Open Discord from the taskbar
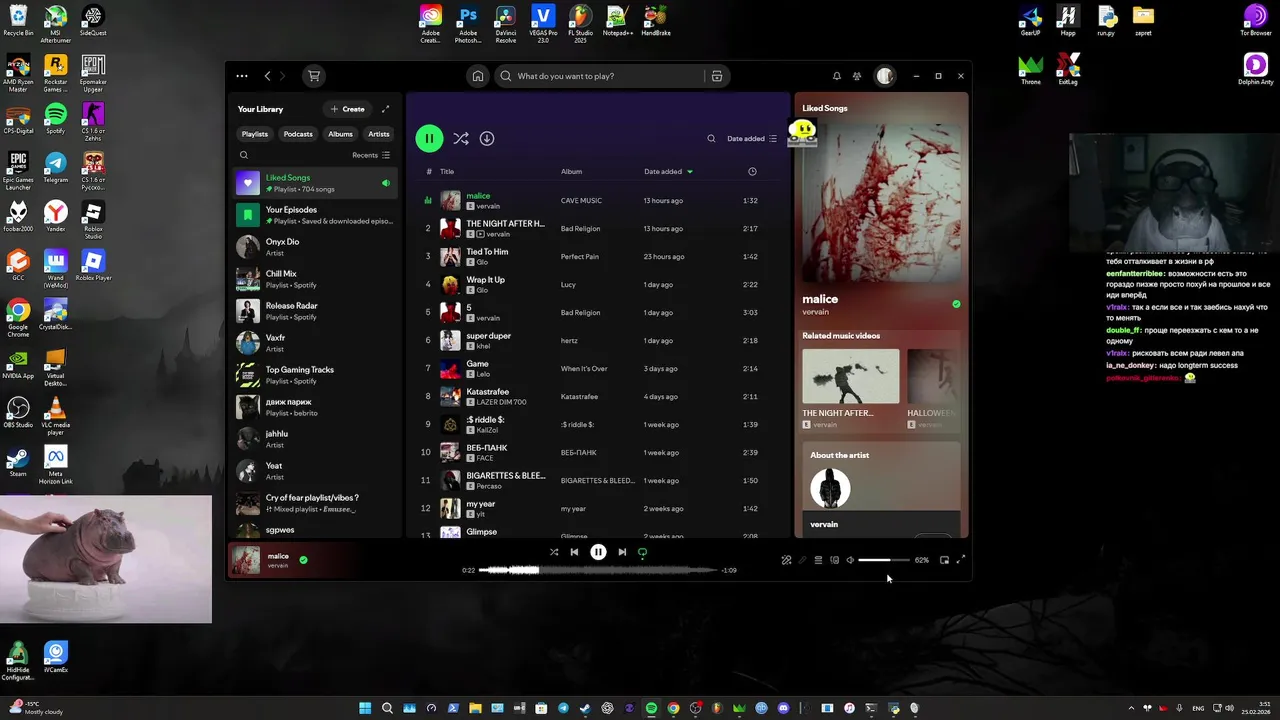The image size is (1280, 720). (783, 708)
